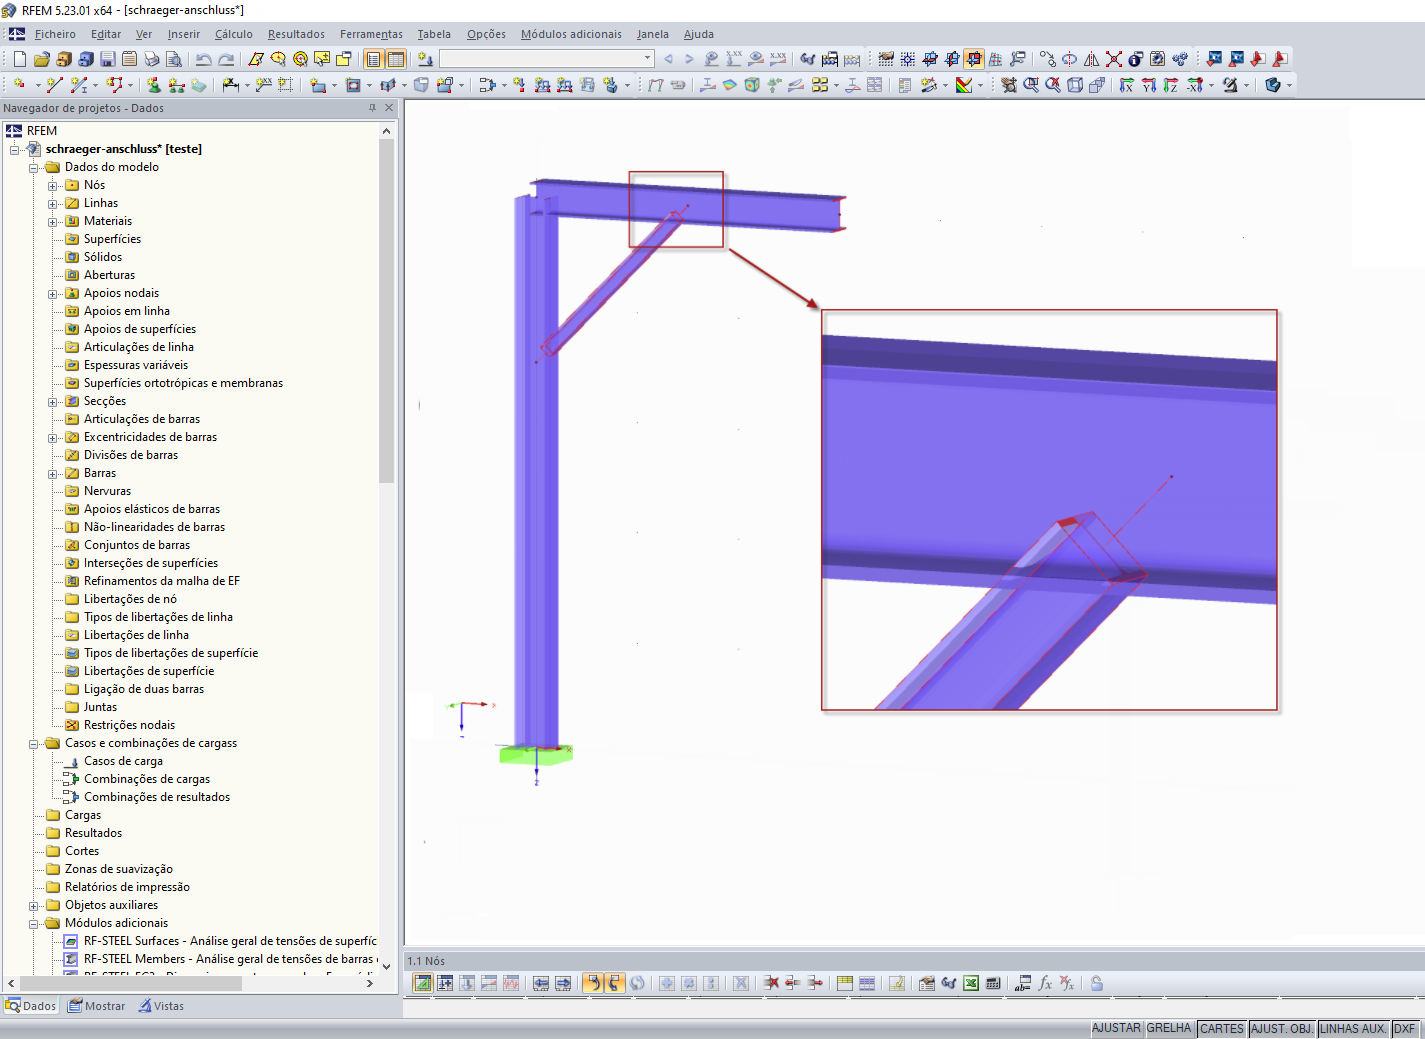Open the Inserir menu
The width and height of the screenshot is (1425, 1039).
pos(184,34)
